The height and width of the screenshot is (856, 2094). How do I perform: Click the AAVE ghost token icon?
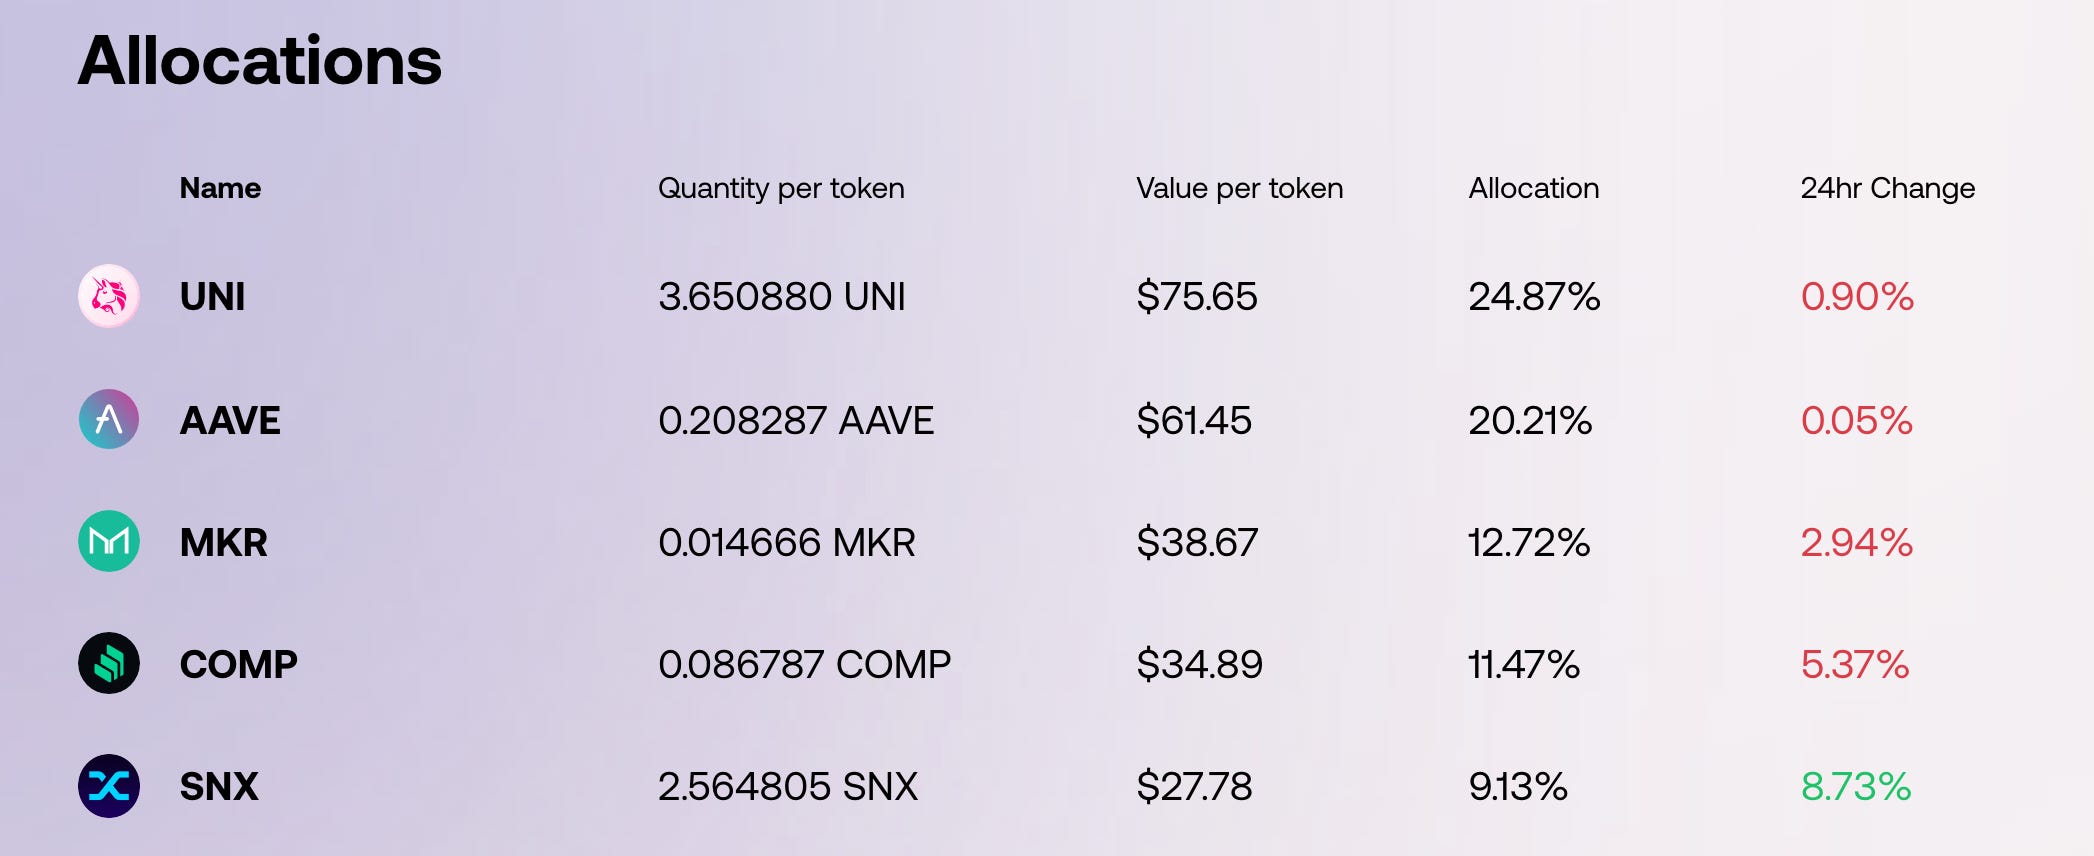109,419
